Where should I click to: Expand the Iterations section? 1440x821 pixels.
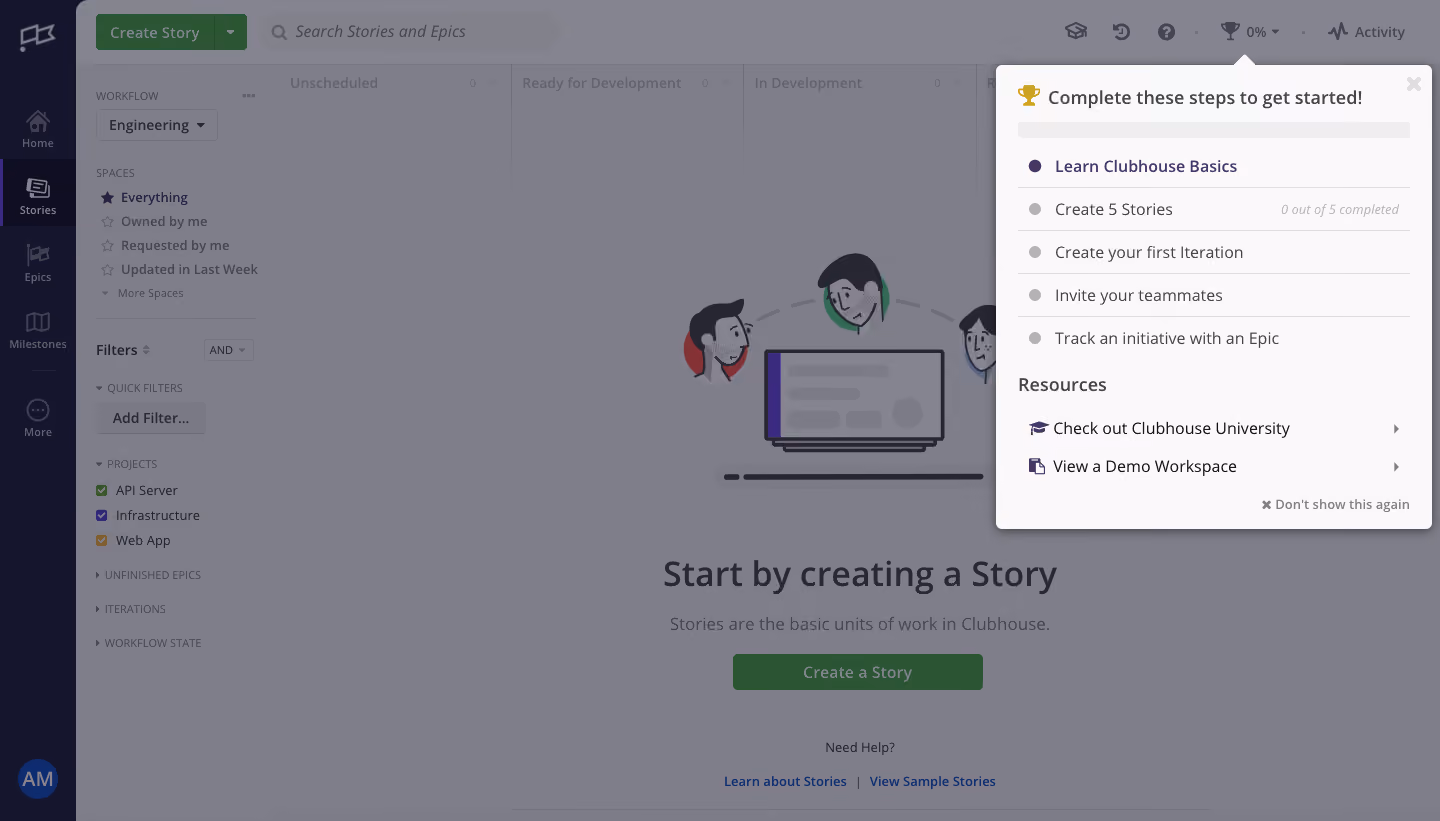[130, 609]
